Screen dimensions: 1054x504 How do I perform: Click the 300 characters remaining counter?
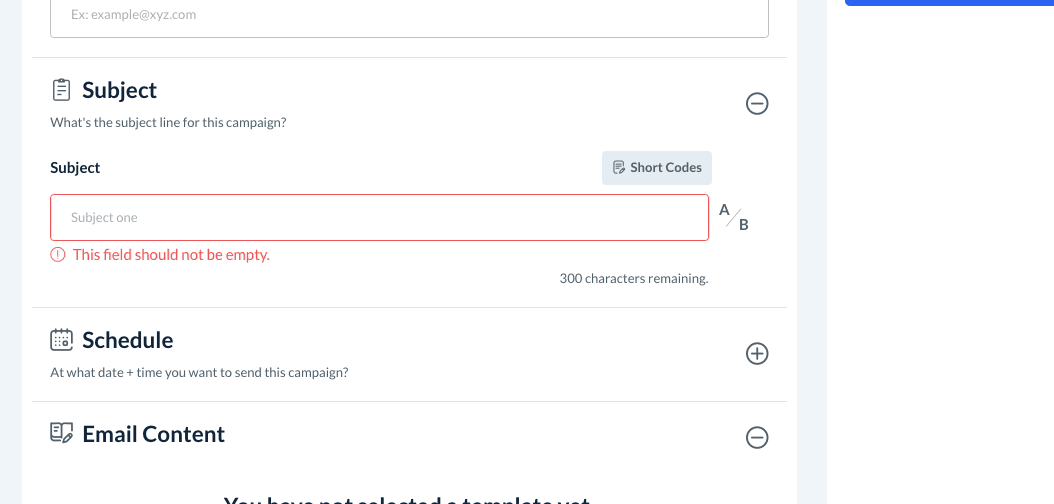point(633,279)
